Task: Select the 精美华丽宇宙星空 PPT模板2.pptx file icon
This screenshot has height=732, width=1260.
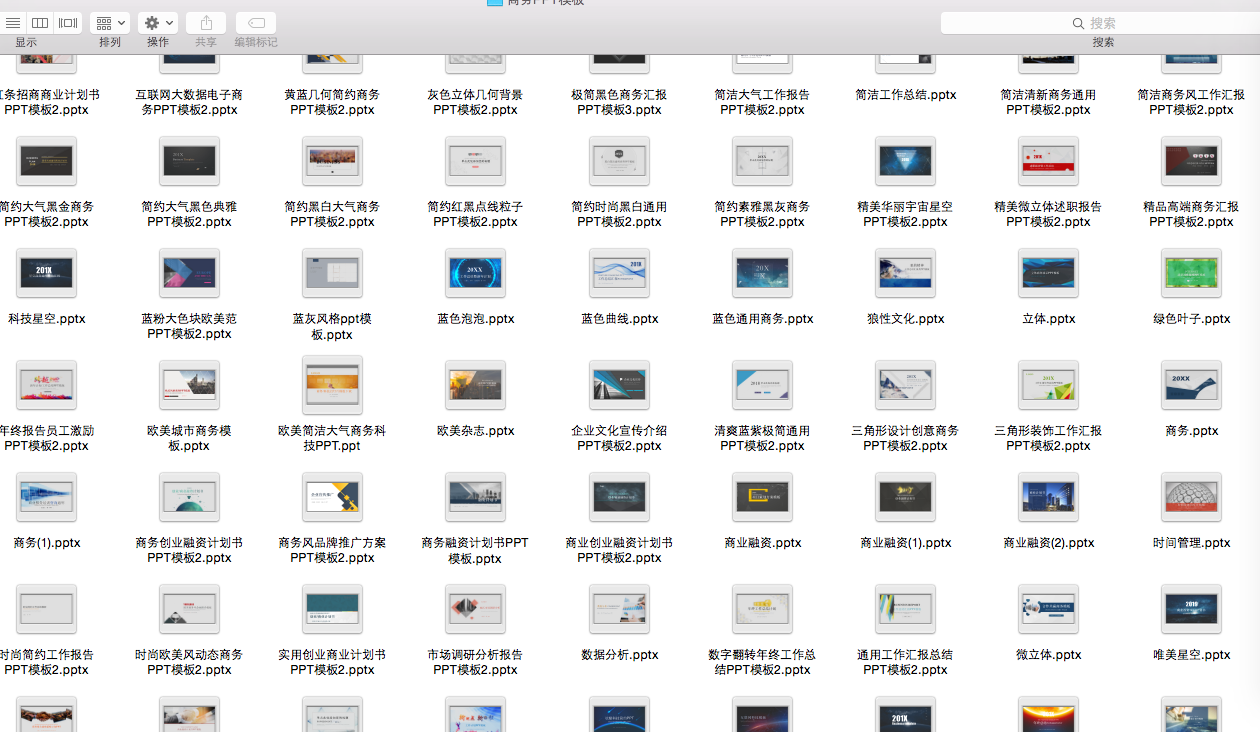Action: click(905, 161)
